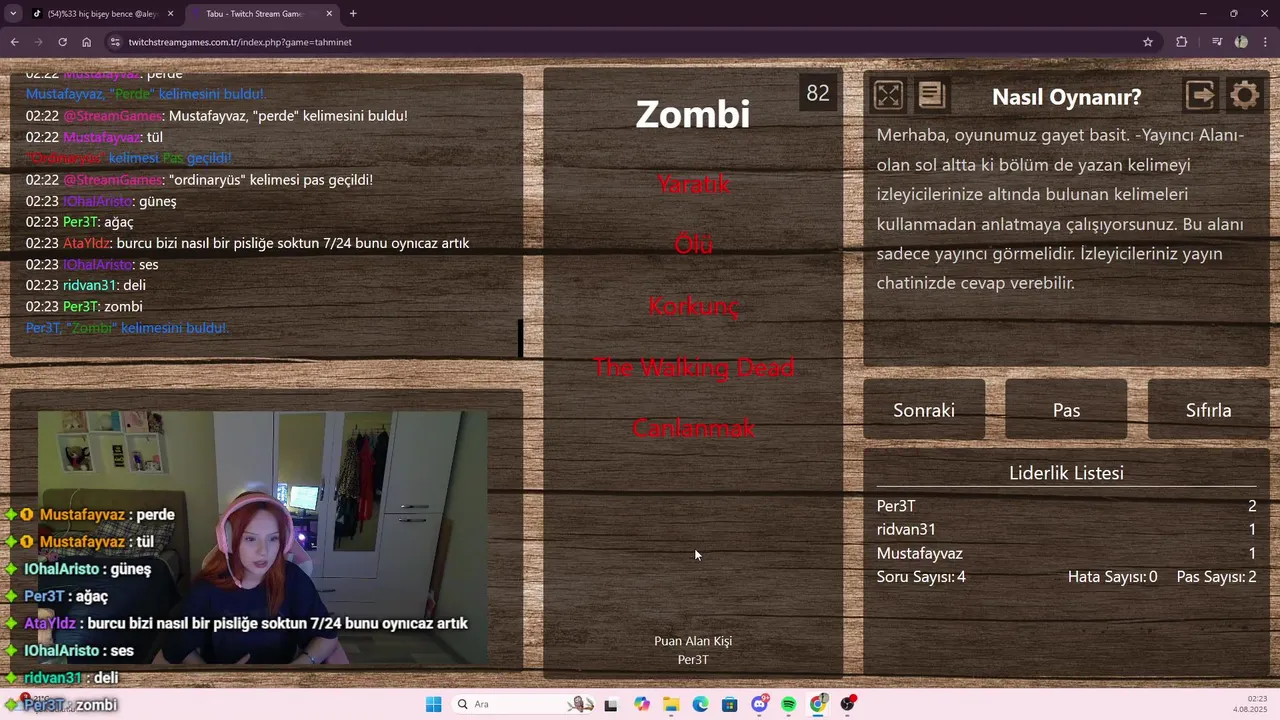
Task: Open Microsoft Edge from the taskbar
Action: point(700,704)
